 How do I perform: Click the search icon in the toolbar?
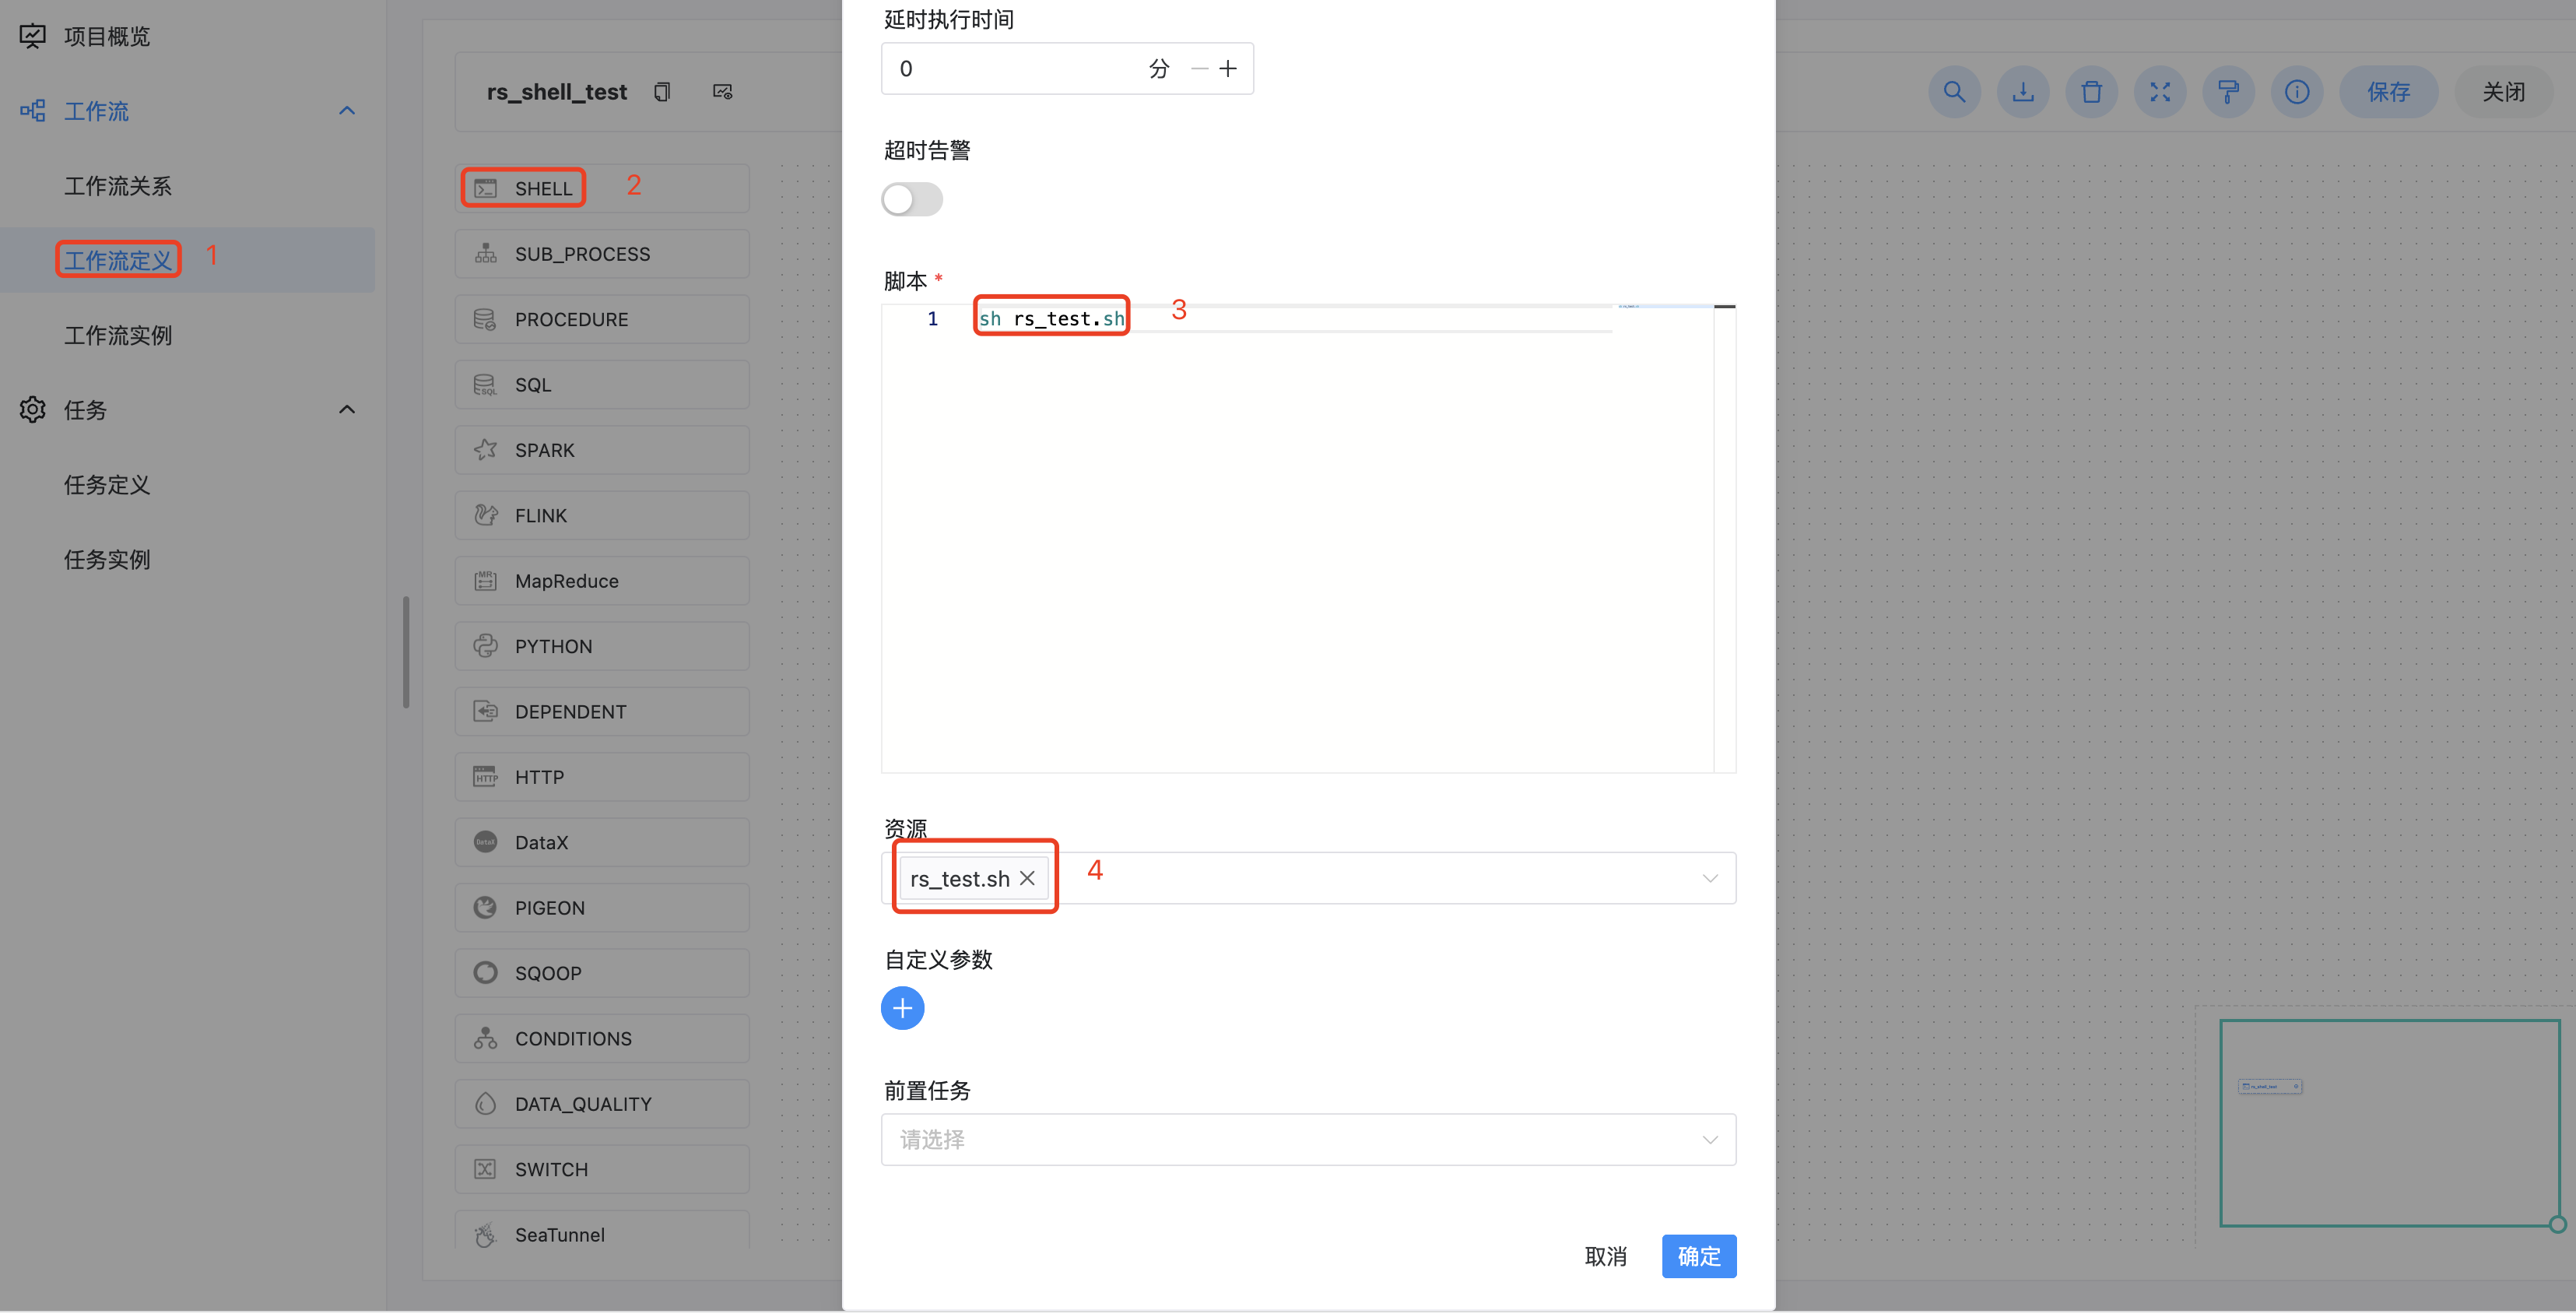pos(1953,92)
